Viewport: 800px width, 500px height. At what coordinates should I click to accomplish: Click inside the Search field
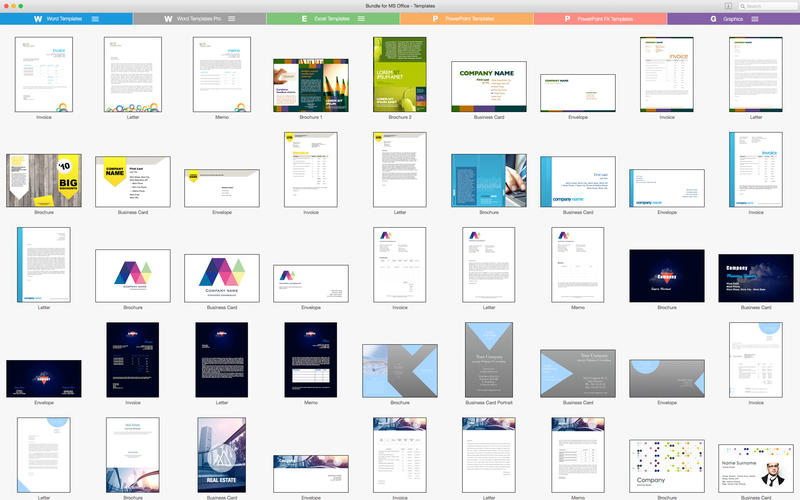tap(770, 6)
